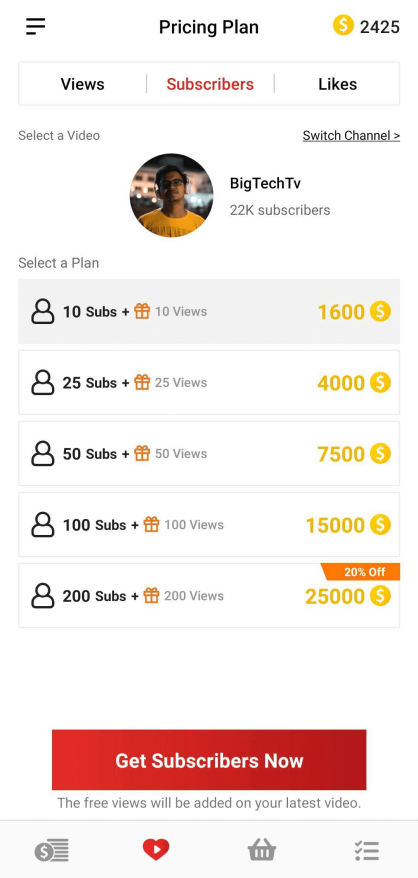The image size is (418, 878).
Task: Tap the BigTechTv channel avatar
Action: (x=171, y=195)
